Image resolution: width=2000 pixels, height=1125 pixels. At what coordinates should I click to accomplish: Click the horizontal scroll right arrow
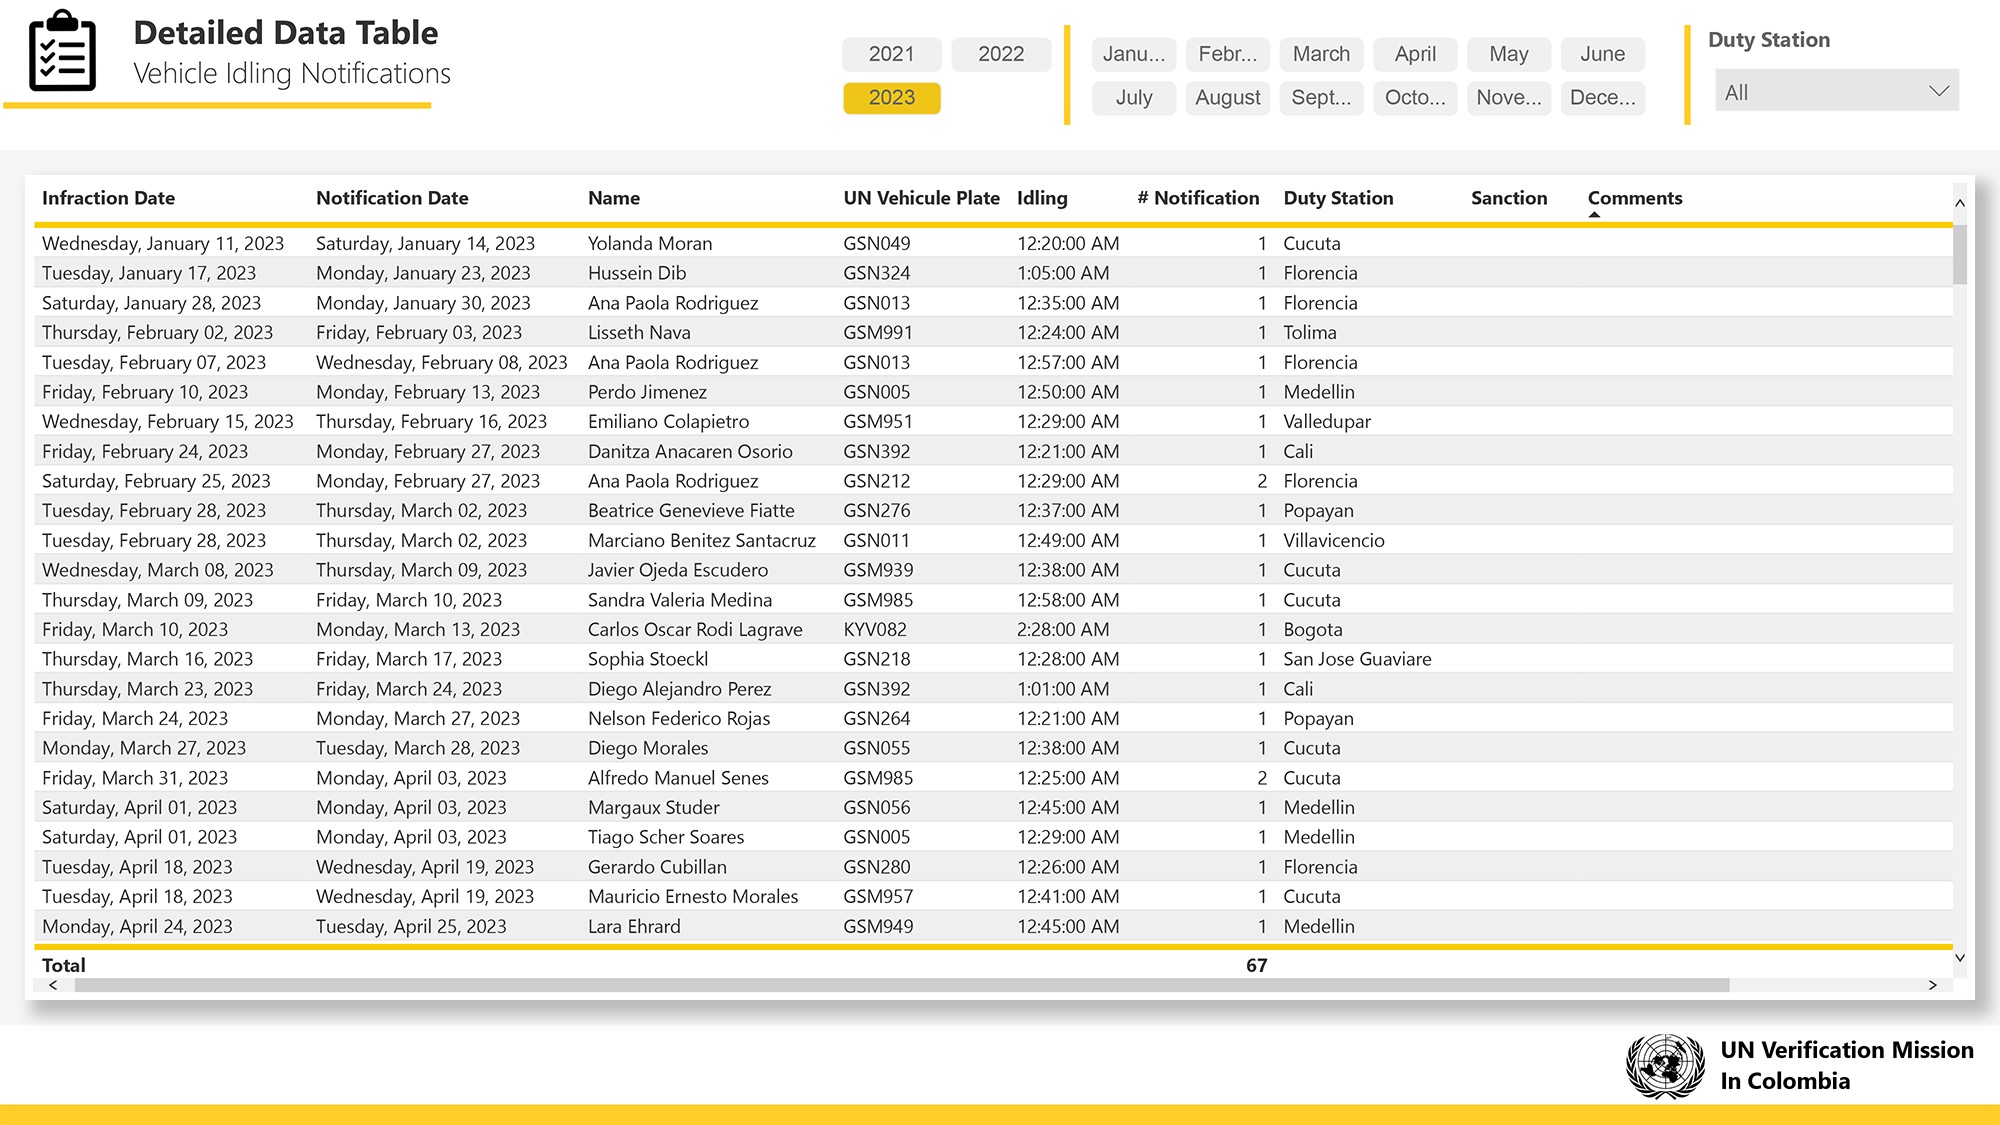tap(1933, 985)
